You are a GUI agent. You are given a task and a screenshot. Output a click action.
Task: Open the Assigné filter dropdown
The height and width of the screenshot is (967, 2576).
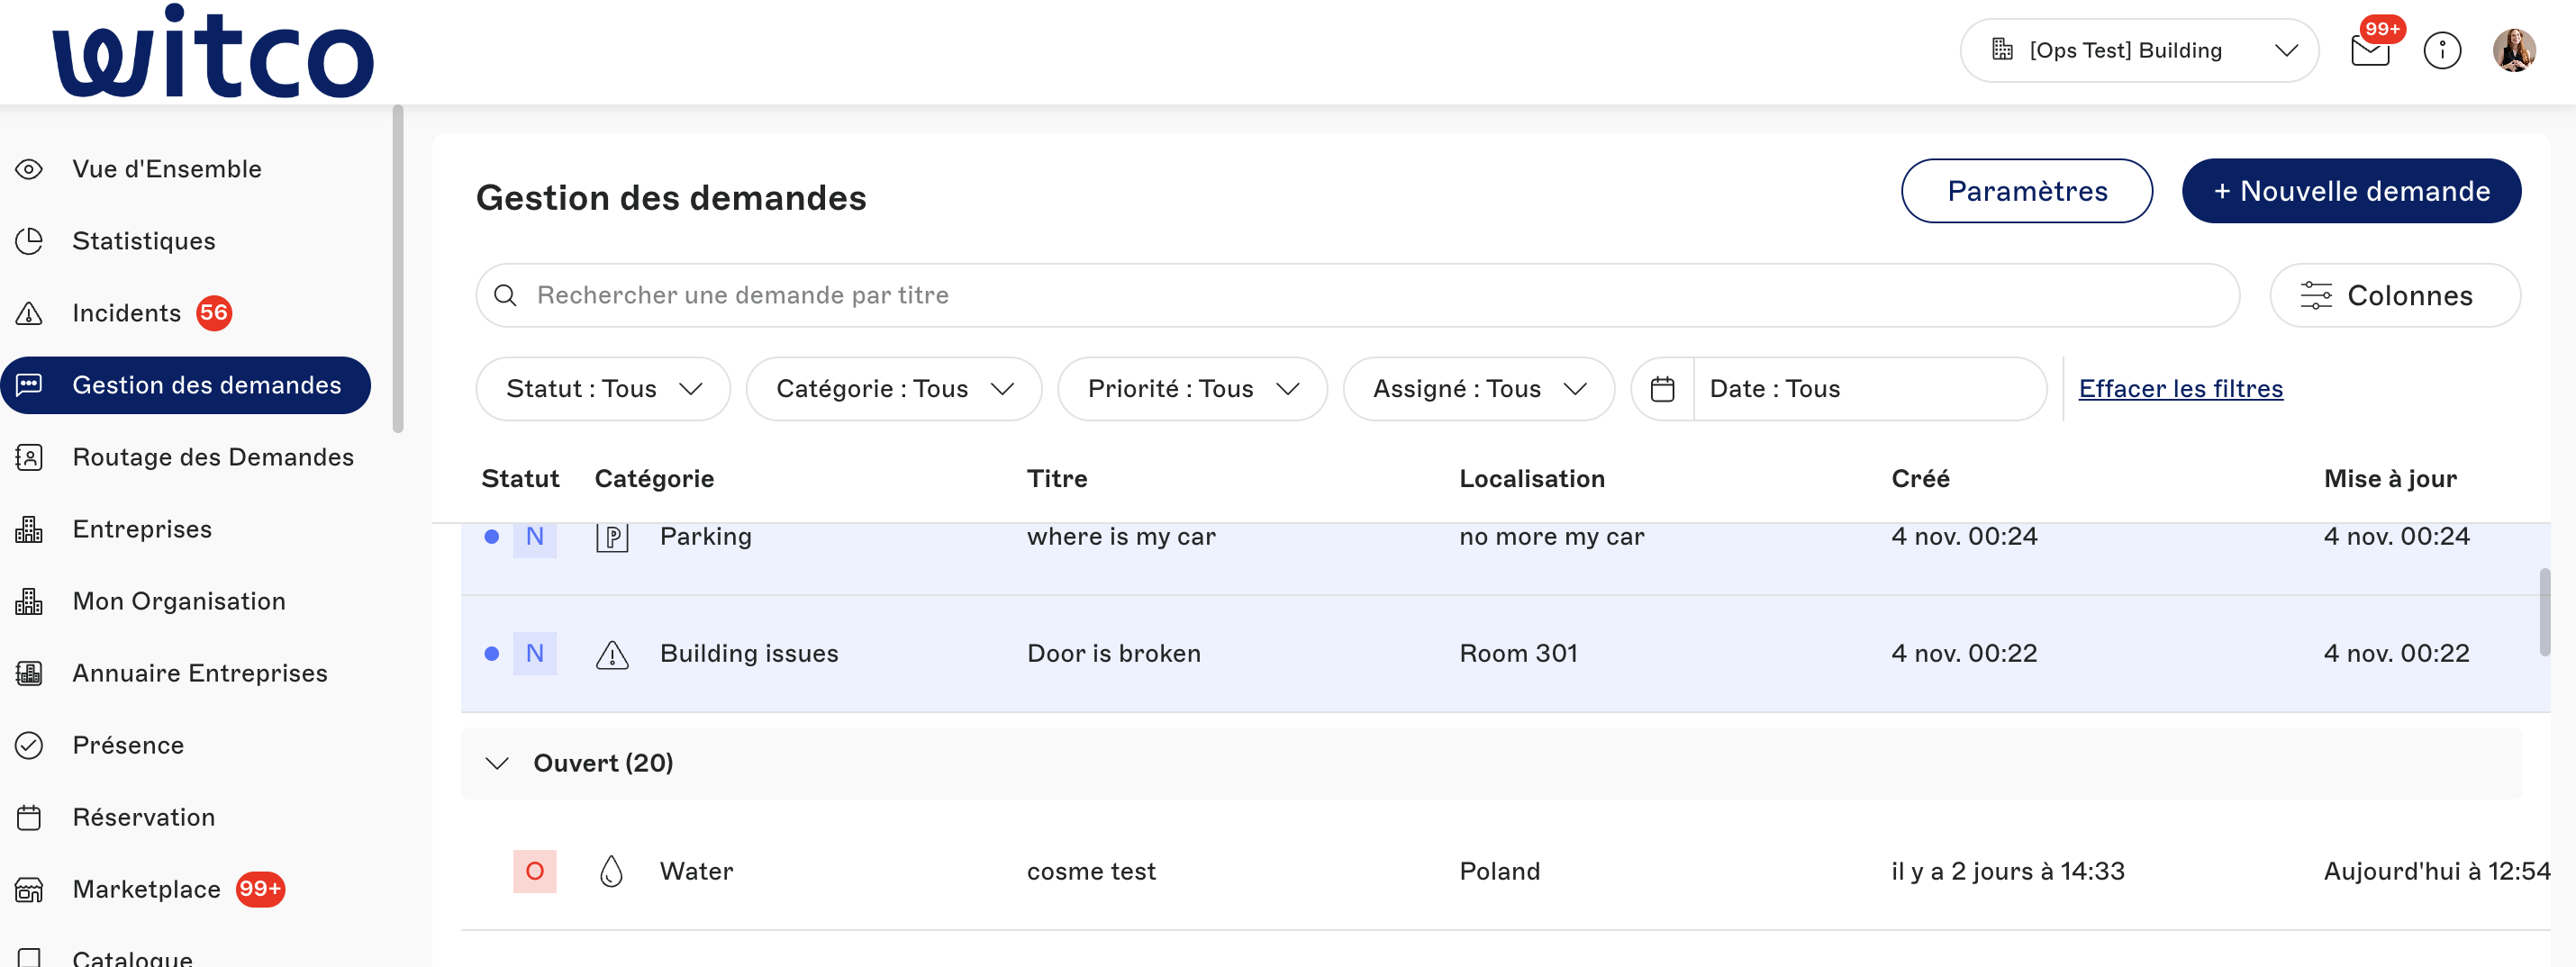1478,389
